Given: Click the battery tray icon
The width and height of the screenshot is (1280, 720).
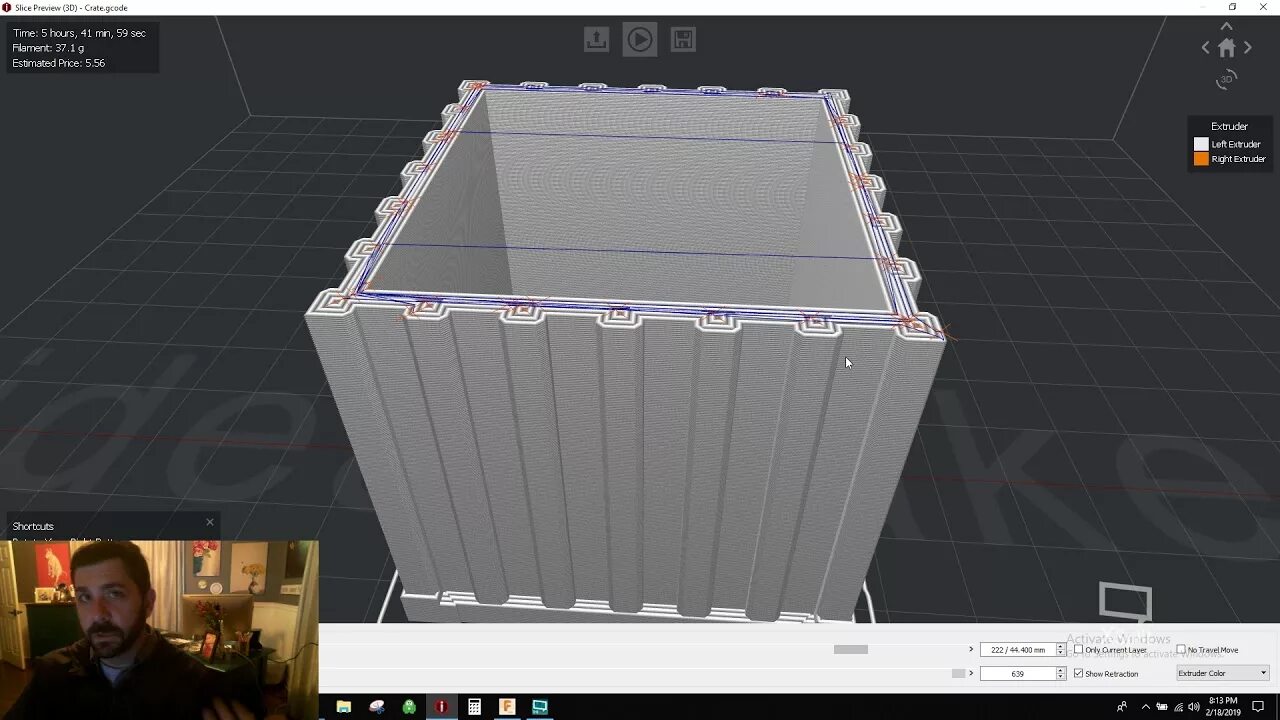Looking at the screenshot, I should tap(1162, 707).
